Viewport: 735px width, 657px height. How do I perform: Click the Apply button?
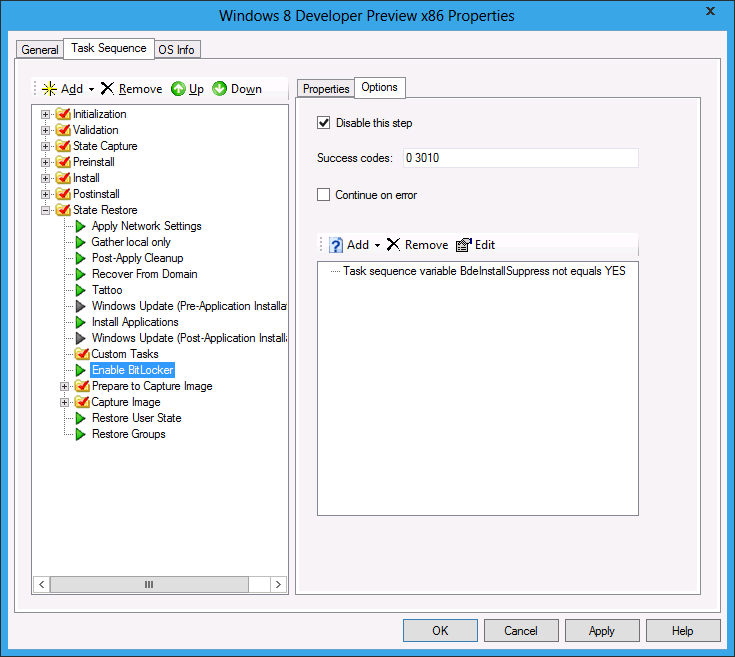(x=602, y=630)
